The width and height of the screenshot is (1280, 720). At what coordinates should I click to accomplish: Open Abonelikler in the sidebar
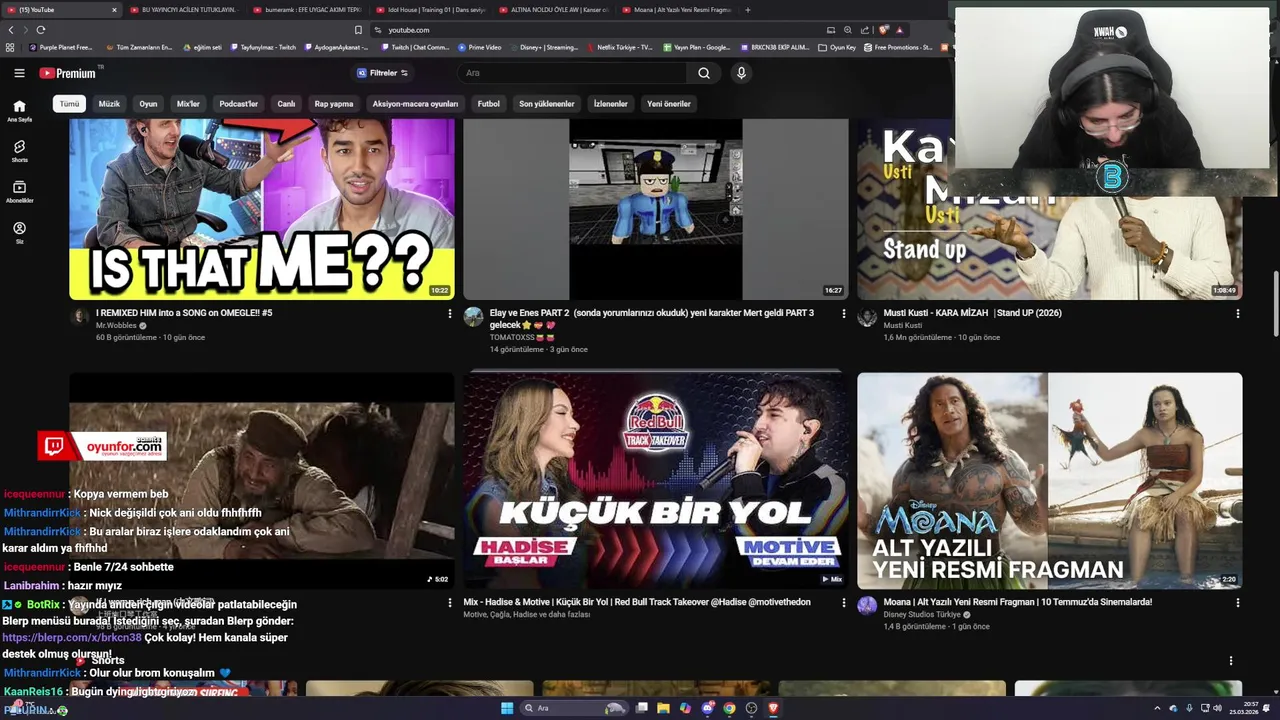(x=19, y=192)
